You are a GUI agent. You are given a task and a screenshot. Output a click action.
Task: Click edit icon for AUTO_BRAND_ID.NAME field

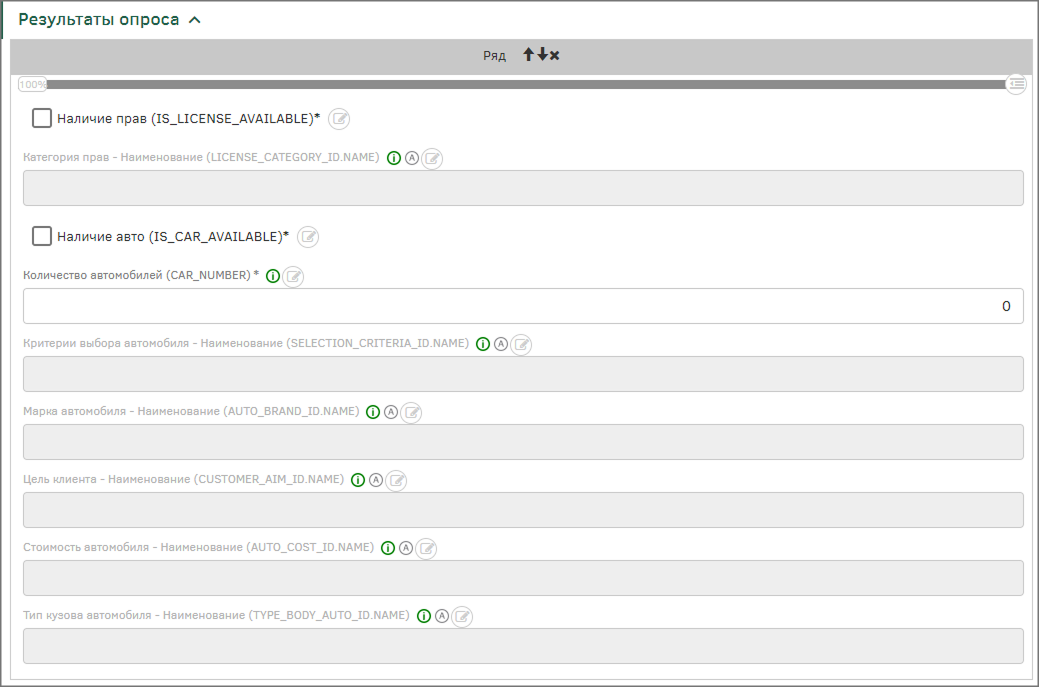pos(412,412)
